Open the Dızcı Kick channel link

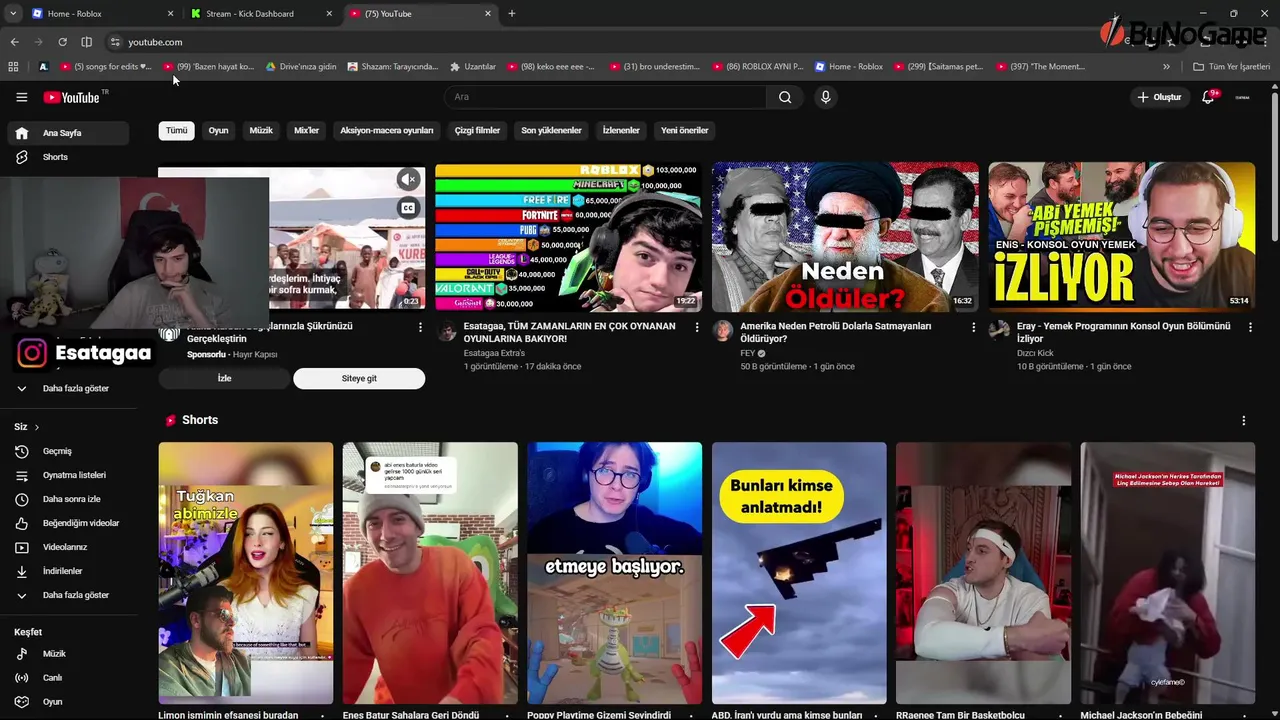pos(1035,353)
